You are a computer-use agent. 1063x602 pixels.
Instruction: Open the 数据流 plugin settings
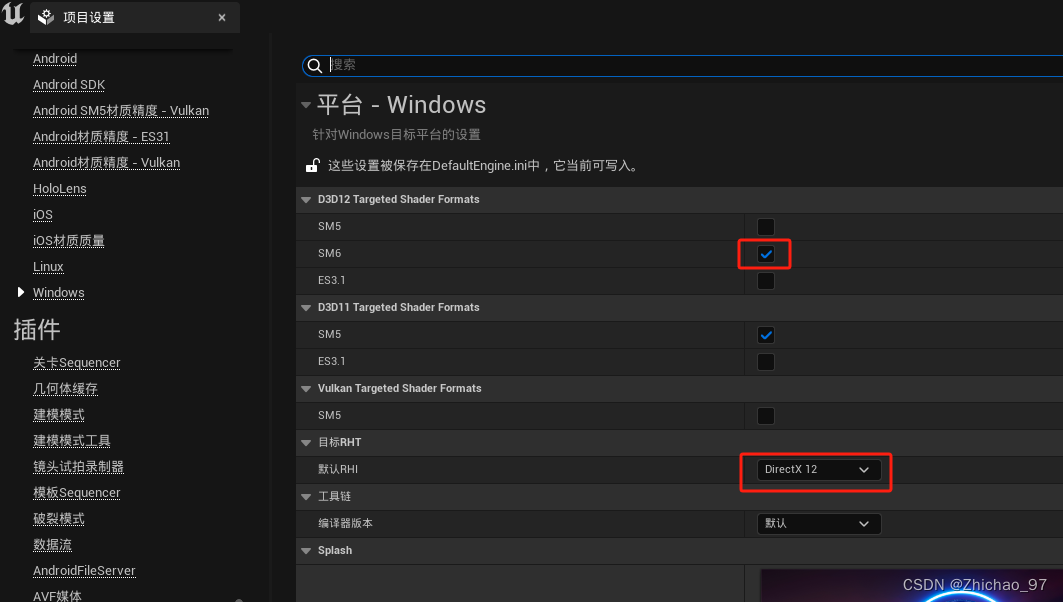(52, 544)
